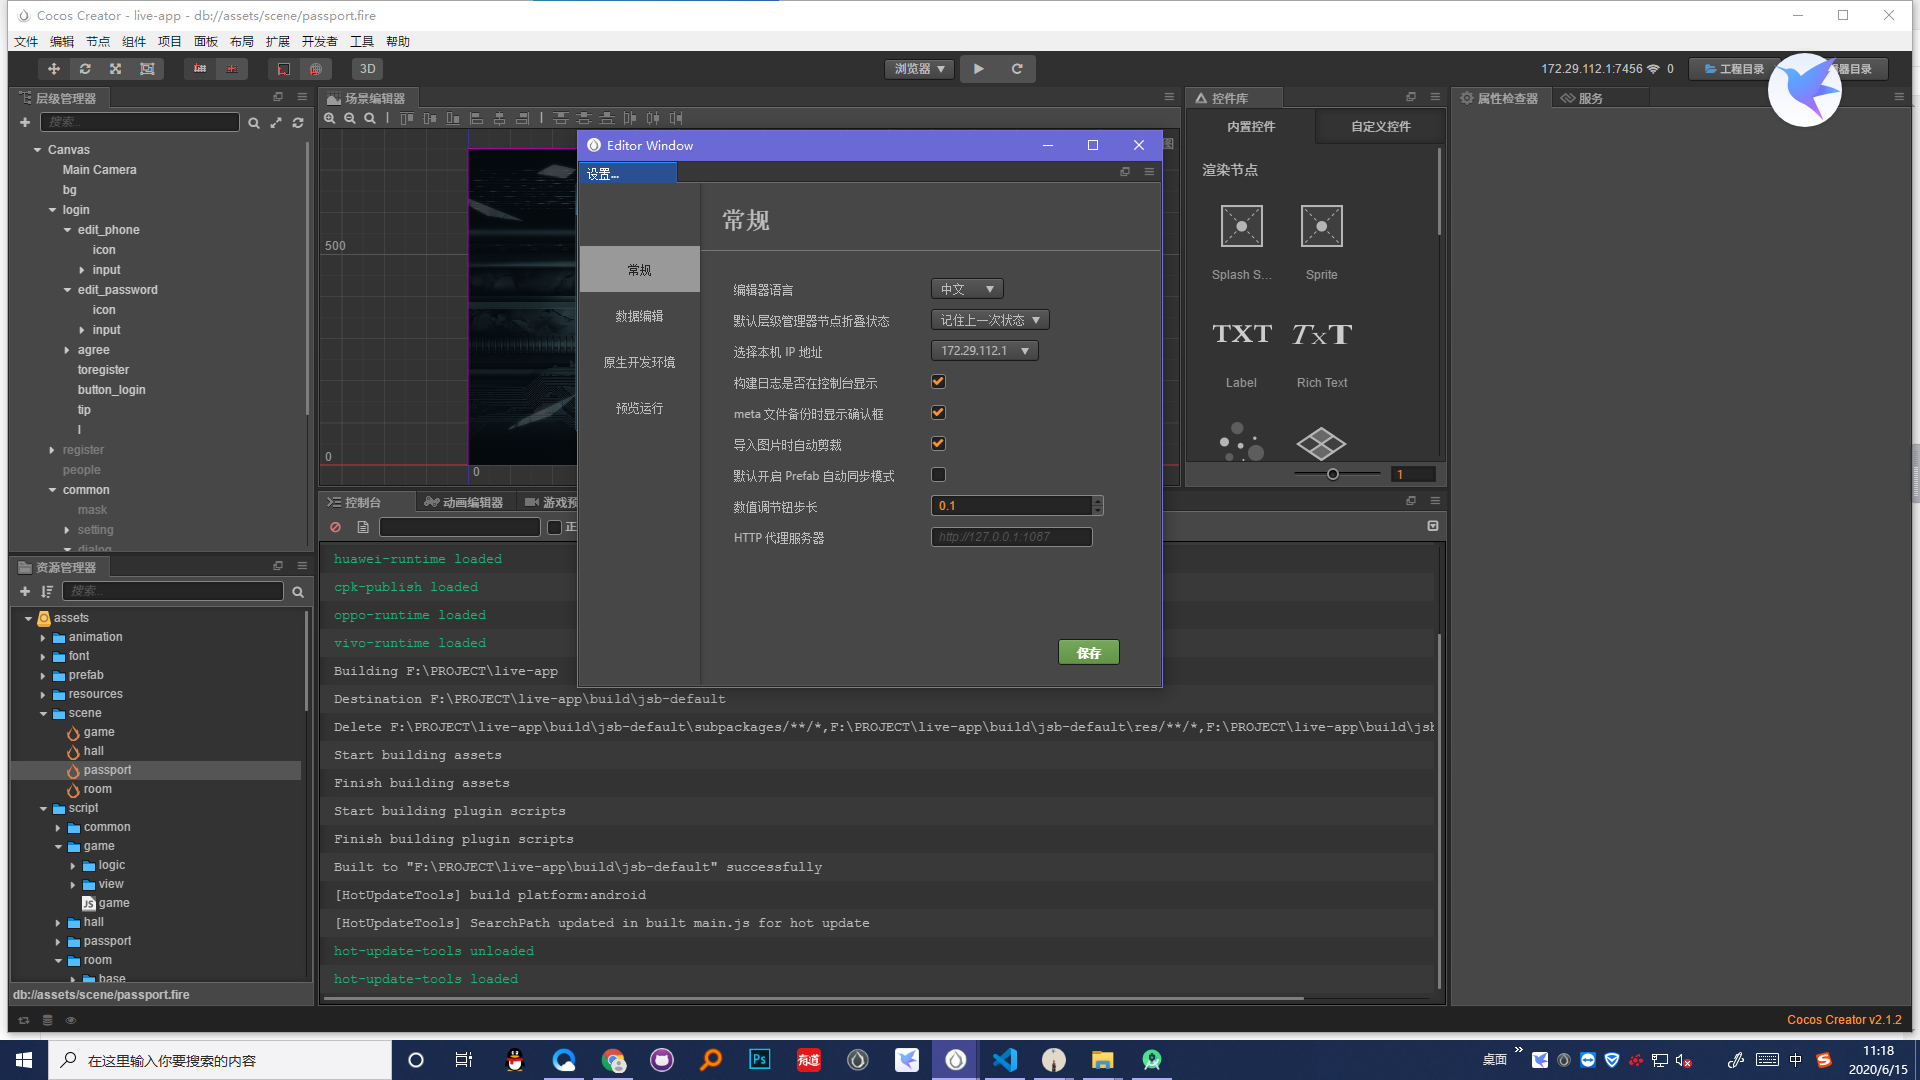Select the move transform tool
Viewport: 1920px width, 1080px height.
tap(54, 69)
